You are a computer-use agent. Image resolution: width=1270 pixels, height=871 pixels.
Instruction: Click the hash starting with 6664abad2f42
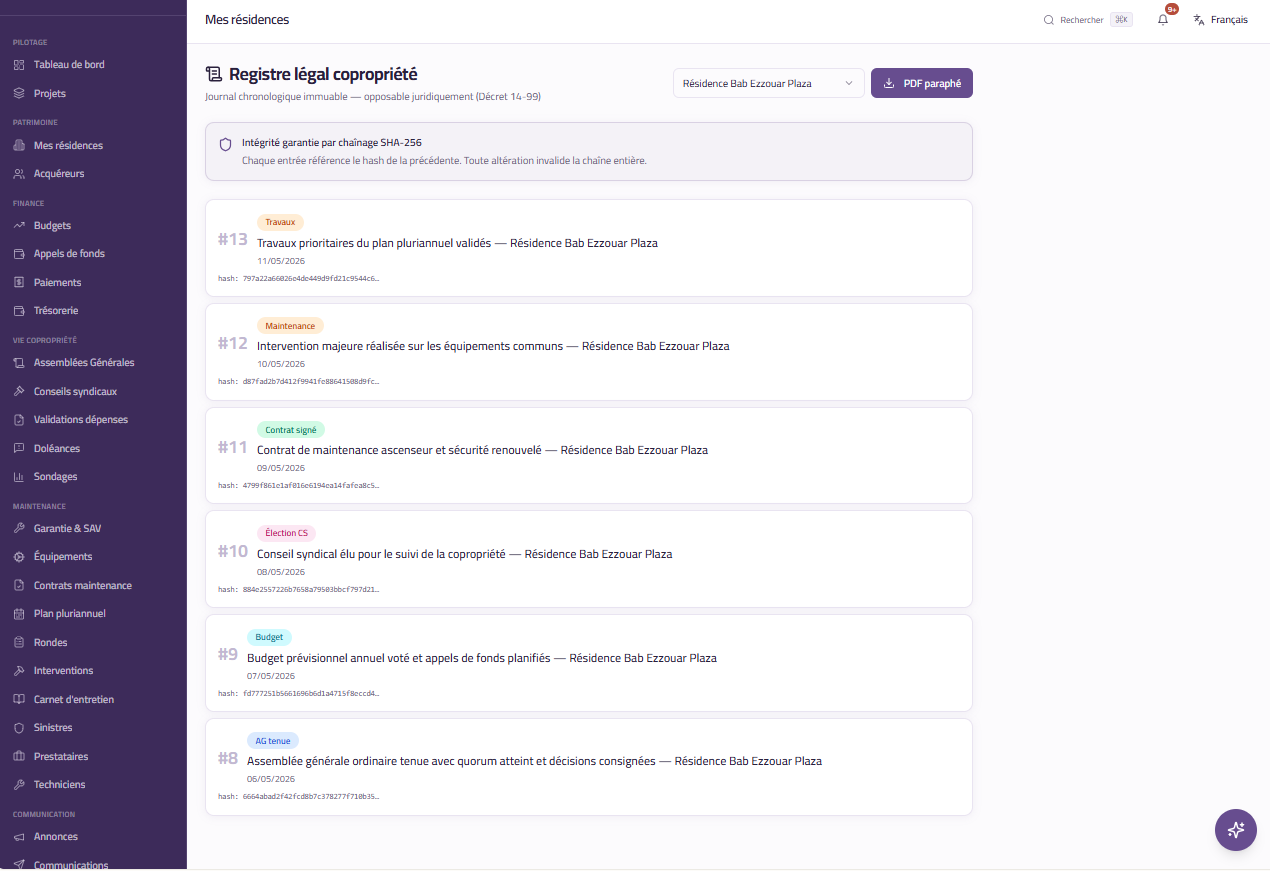pos(311,797)
